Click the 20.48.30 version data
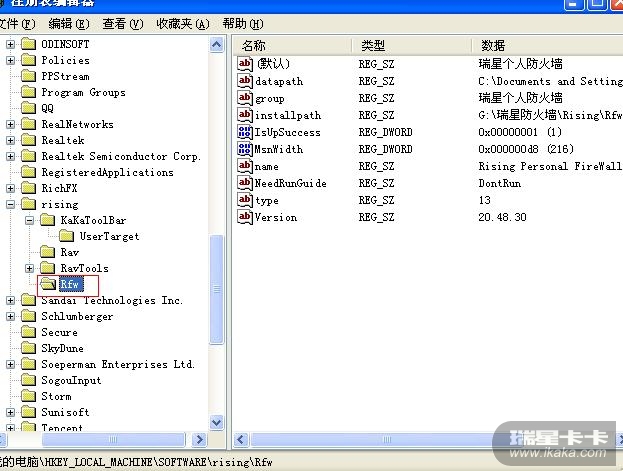Screen dimensions: 623x471 [502, 217]
